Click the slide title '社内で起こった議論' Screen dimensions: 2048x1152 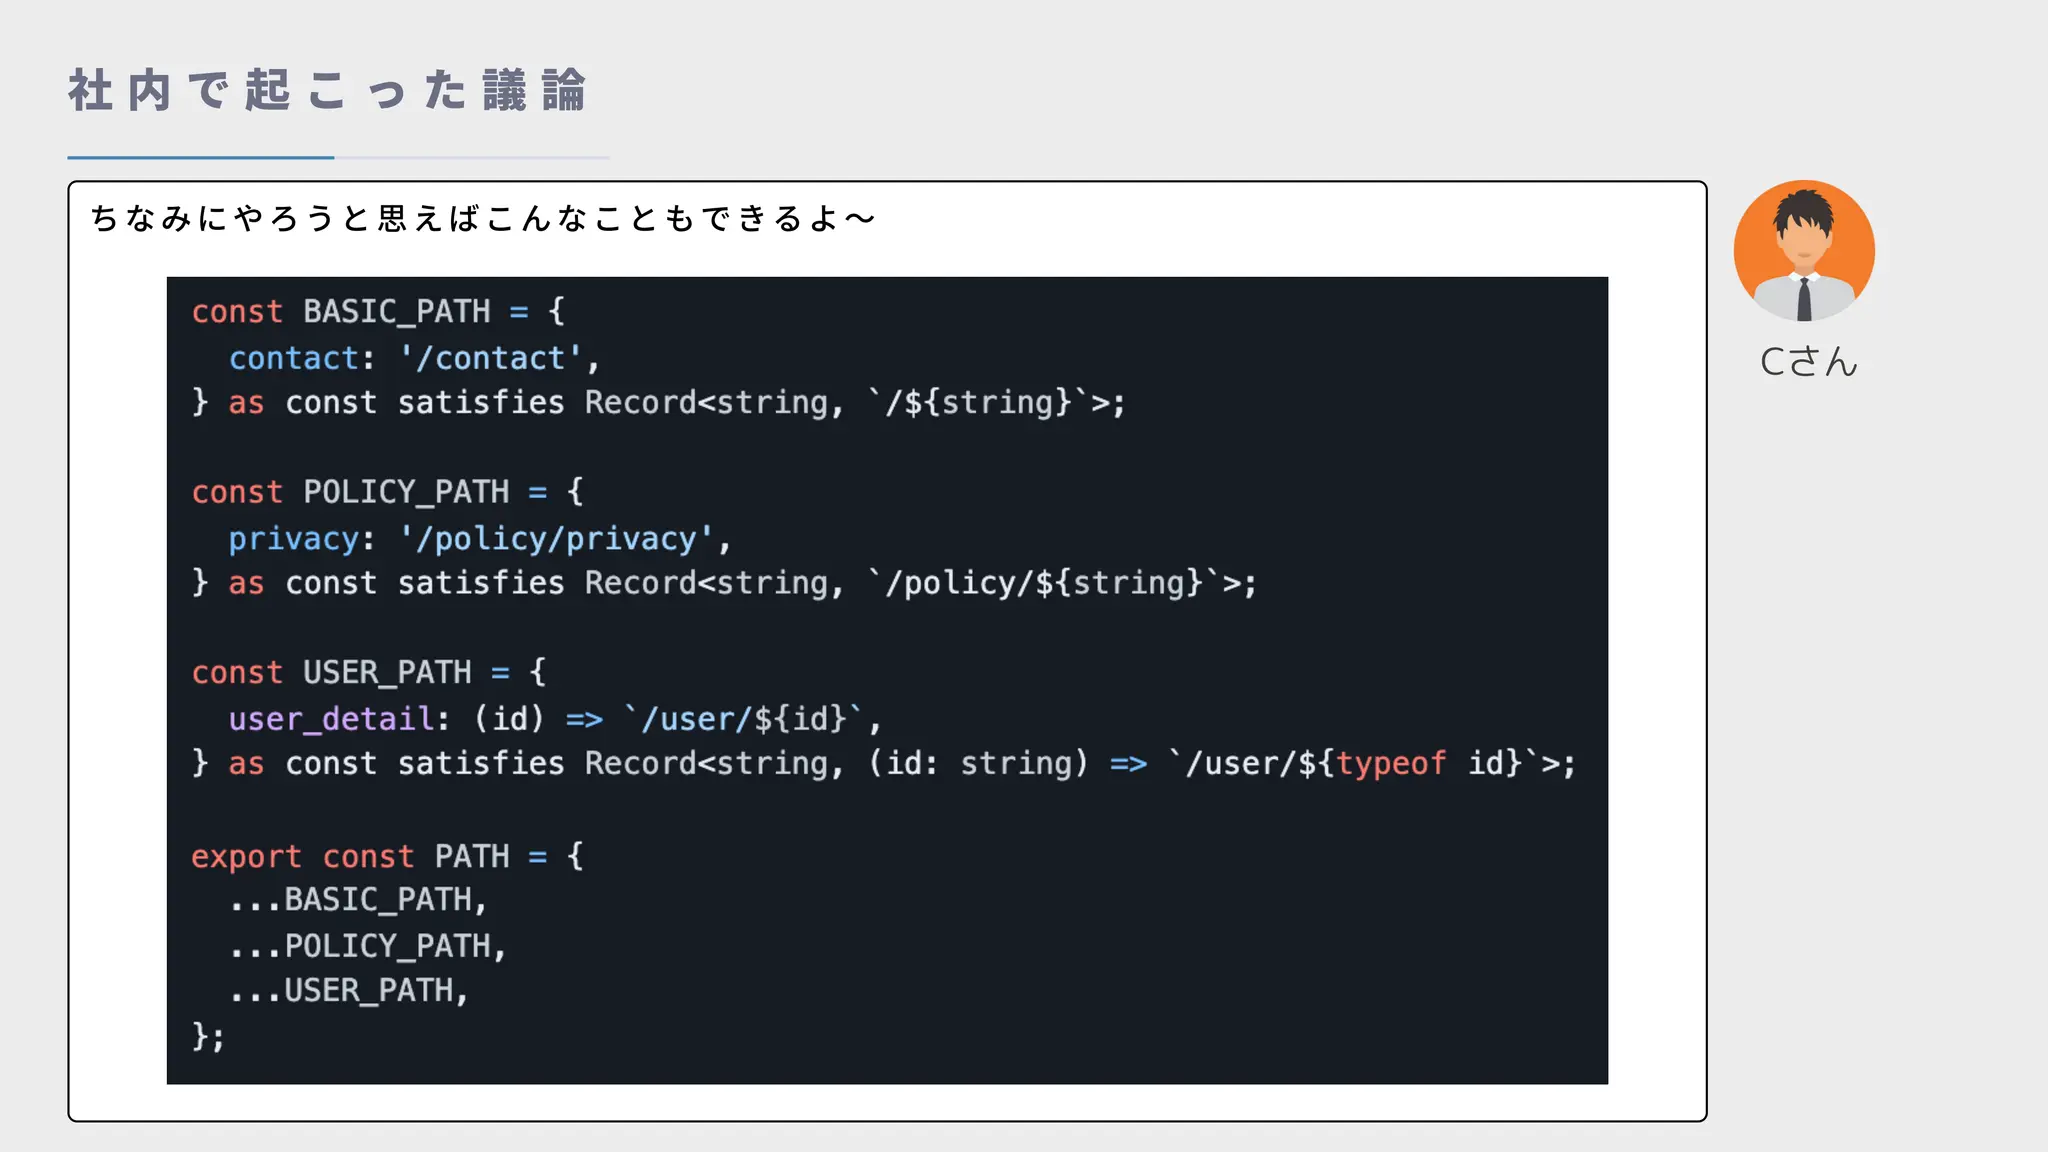(327, 91)
